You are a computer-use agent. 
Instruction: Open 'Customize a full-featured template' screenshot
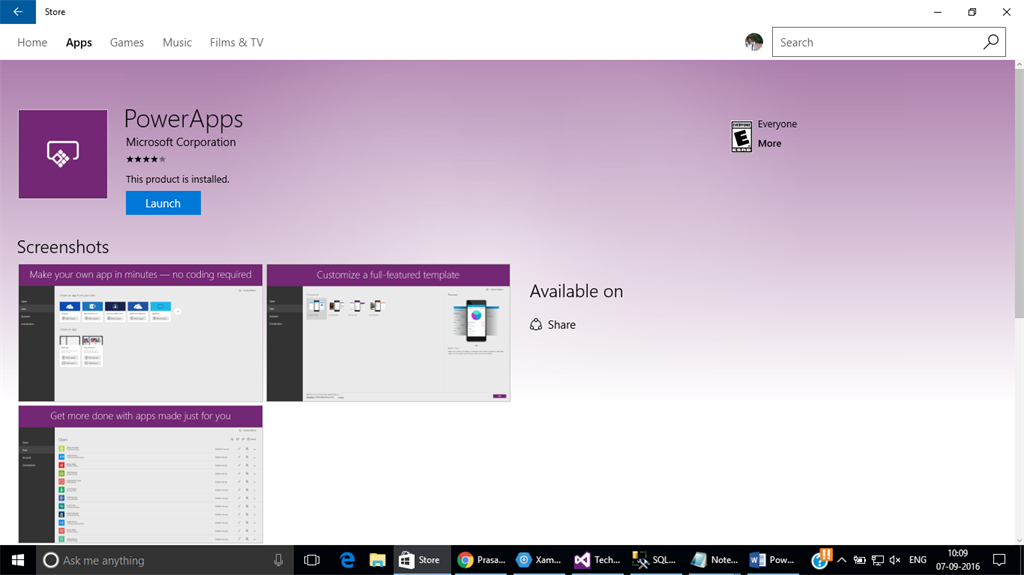(x=388, y=333)
